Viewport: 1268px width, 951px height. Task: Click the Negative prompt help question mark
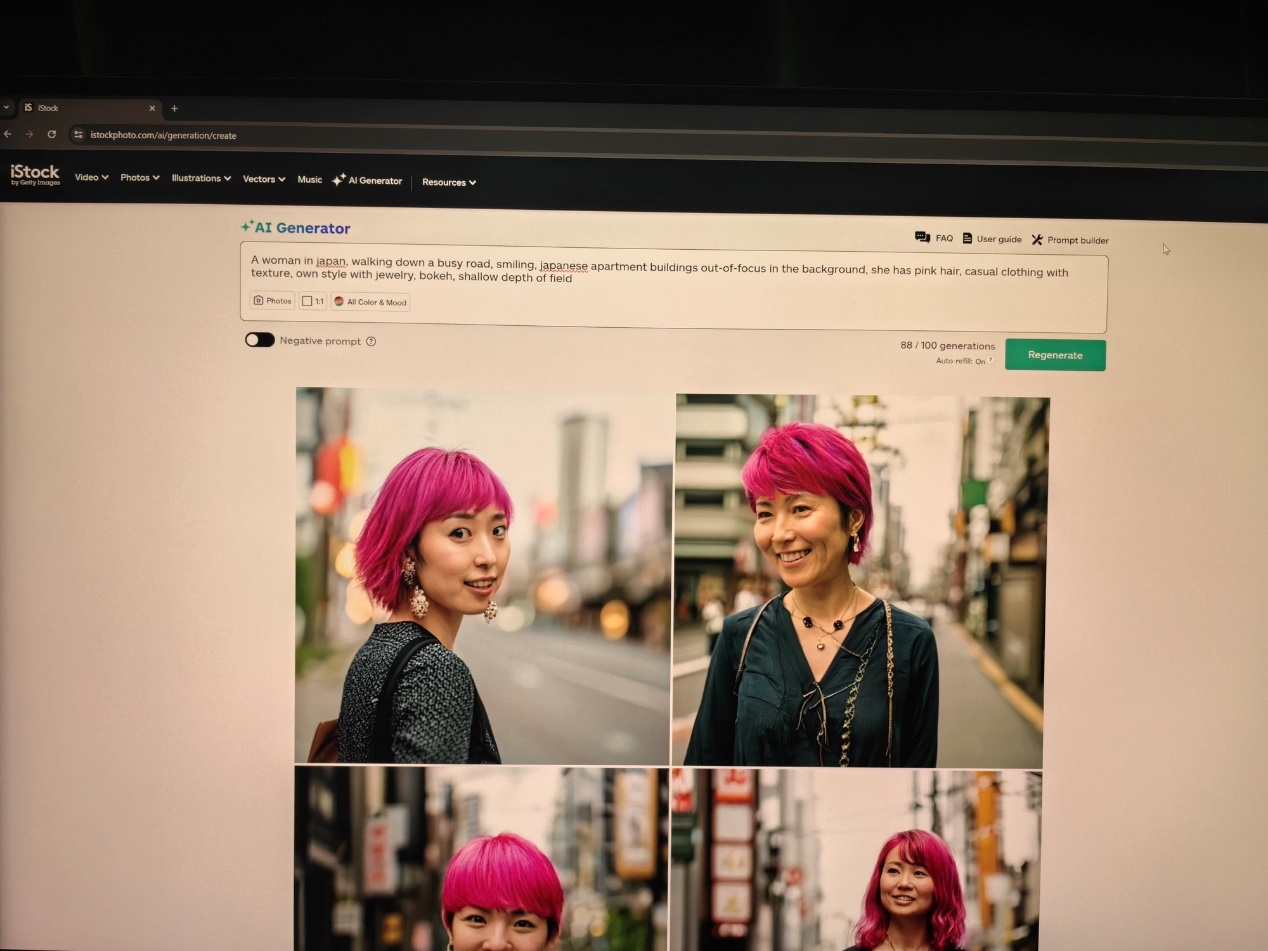click(371, 341)
